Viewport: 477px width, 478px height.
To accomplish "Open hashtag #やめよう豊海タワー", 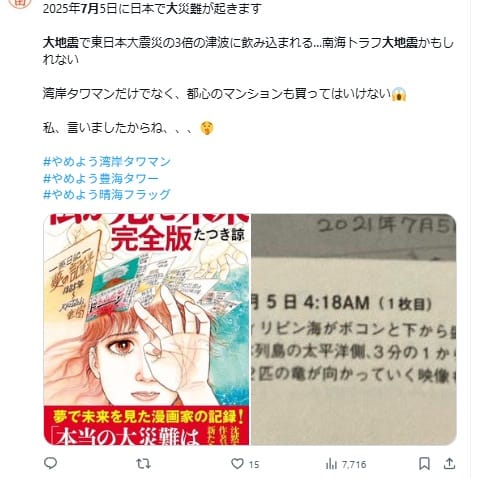I will click(x=101, y=178).
